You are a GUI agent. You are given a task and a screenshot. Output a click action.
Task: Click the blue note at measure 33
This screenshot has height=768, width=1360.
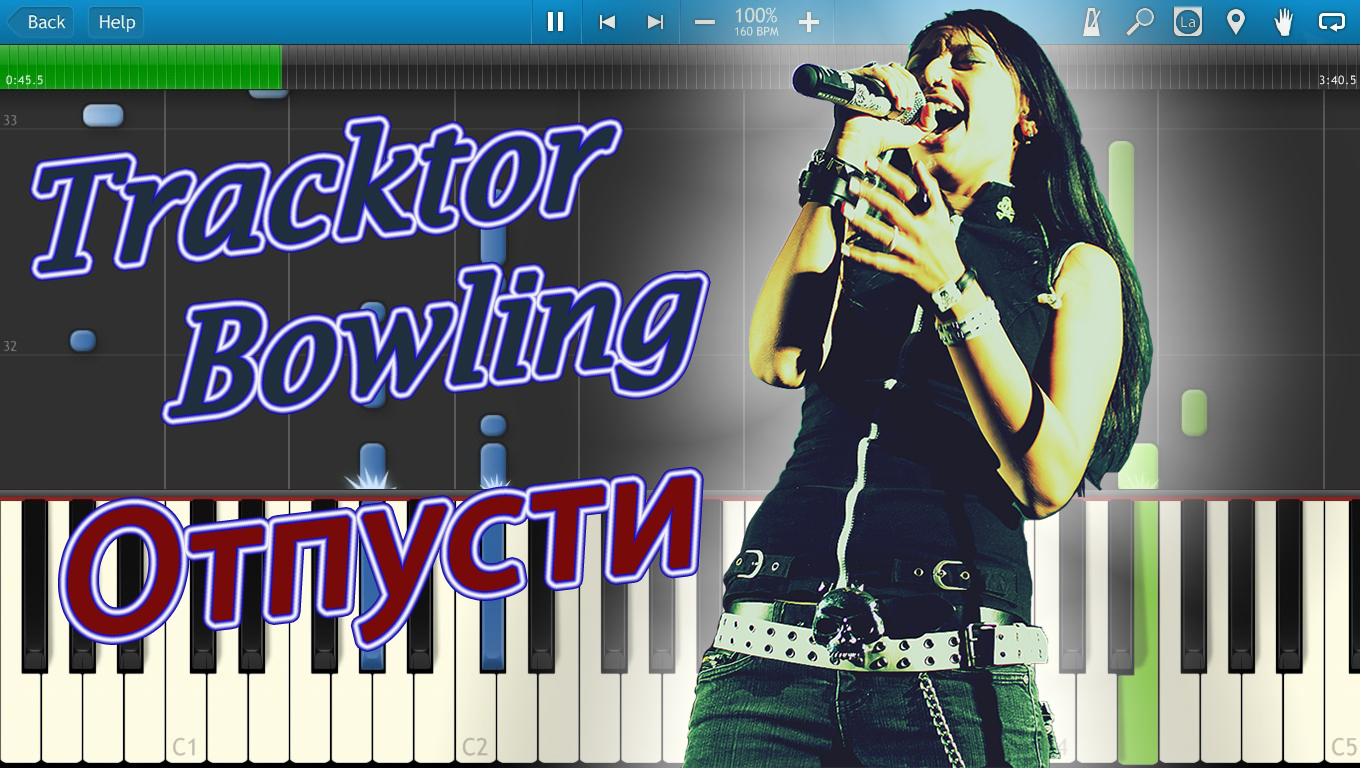pyautogui.click(x=103, y=116)
